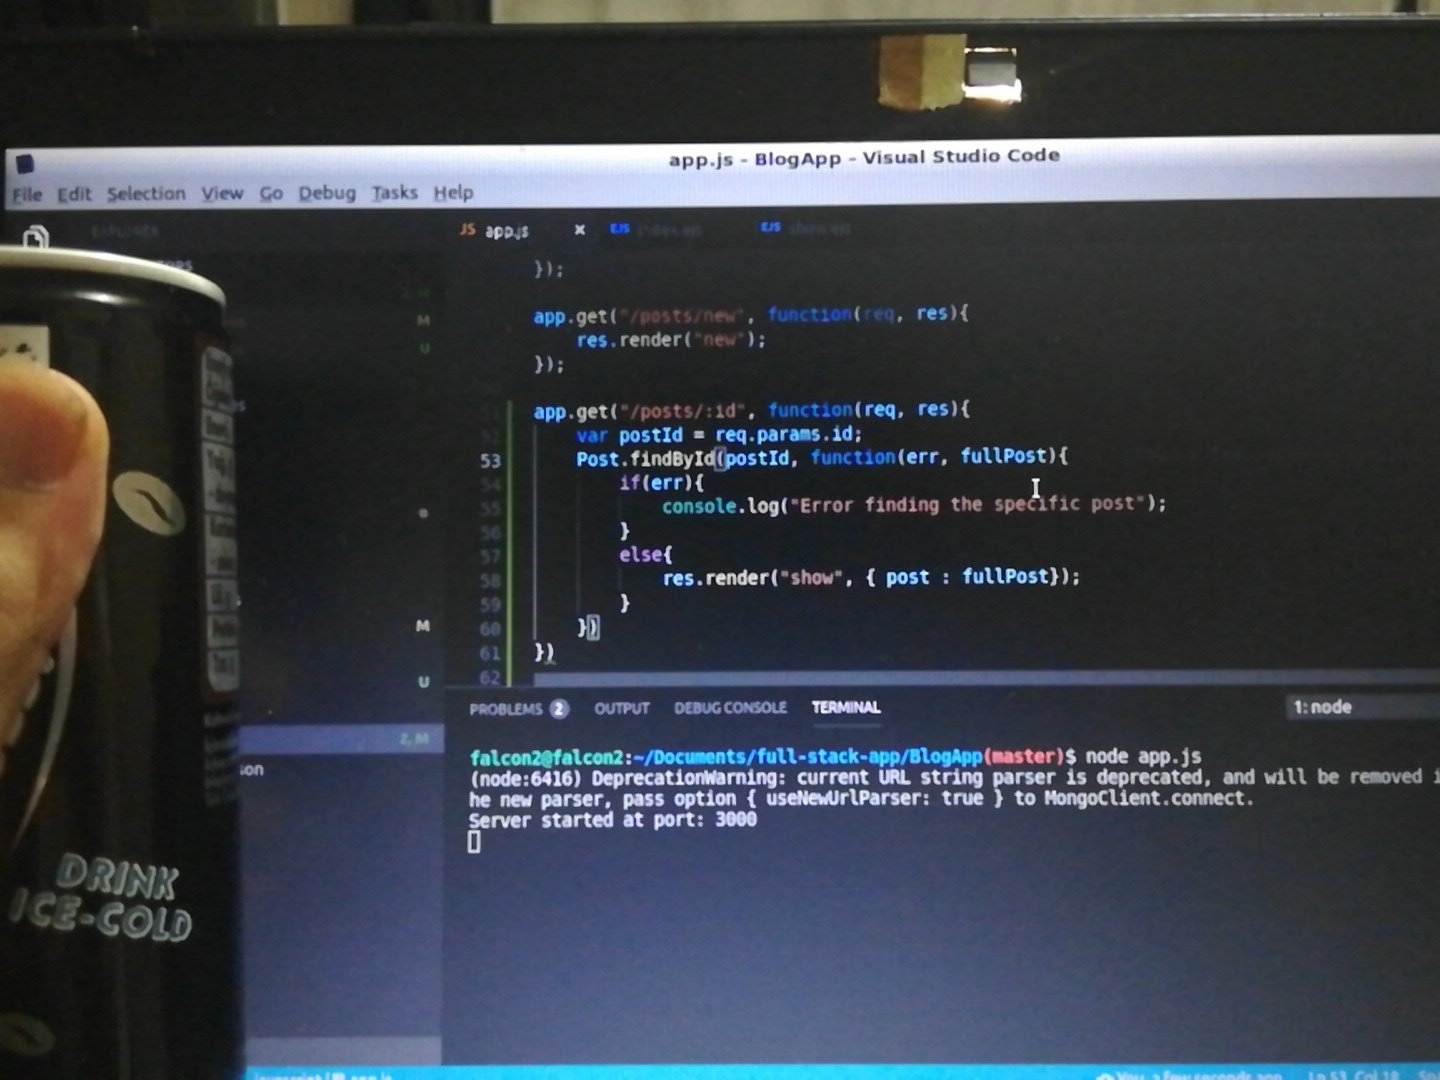Open the View menu

point(222,193)
